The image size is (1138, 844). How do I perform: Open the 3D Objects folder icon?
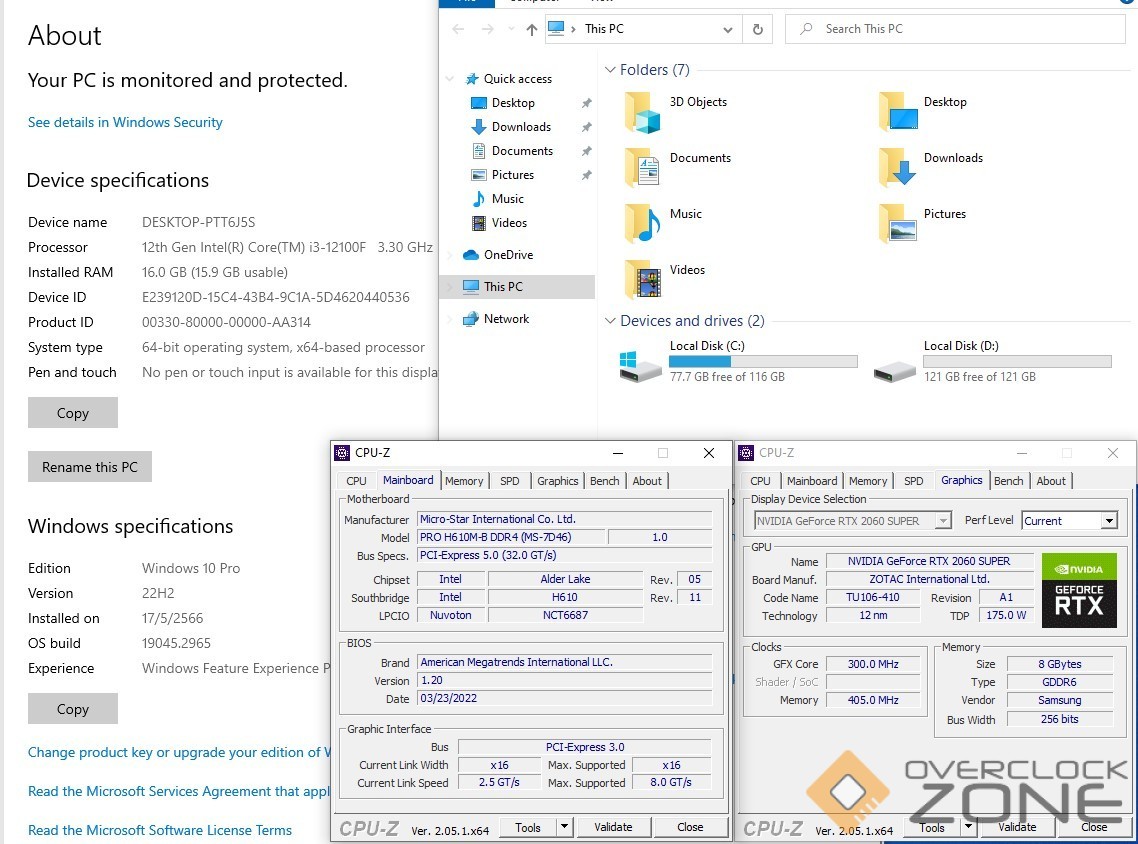[642, 112]
